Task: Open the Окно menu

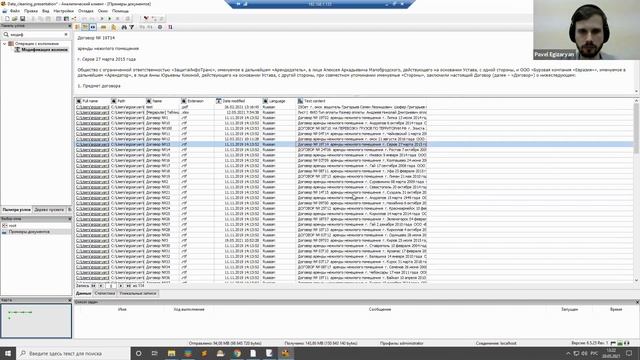Action: pyautogui.click(x=103, y=11)
